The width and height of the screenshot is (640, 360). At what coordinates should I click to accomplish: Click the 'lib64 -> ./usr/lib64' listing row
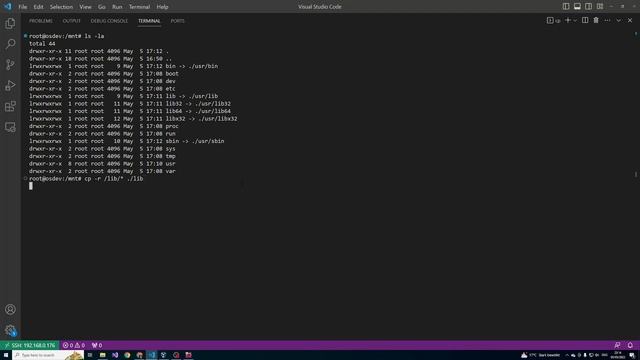coord(130,111)
